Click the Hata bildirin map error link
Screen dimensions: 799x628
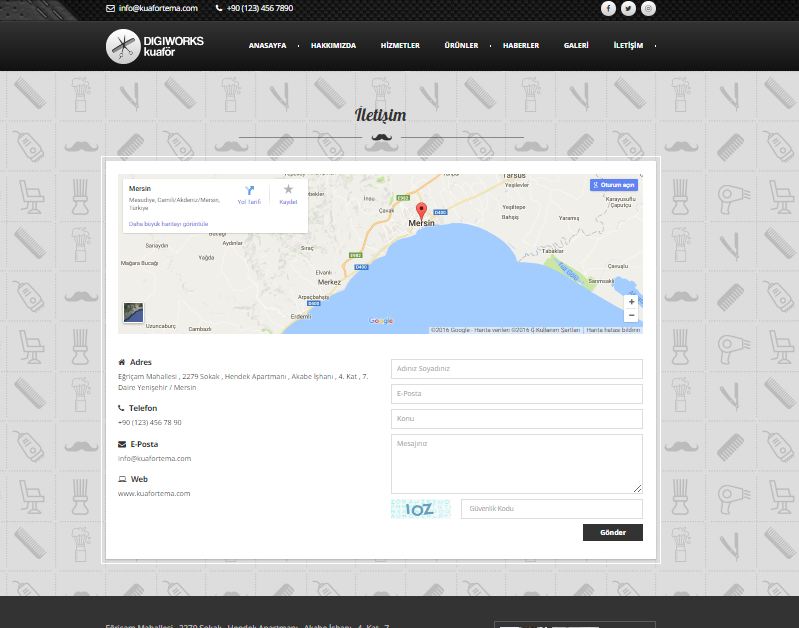613,330
